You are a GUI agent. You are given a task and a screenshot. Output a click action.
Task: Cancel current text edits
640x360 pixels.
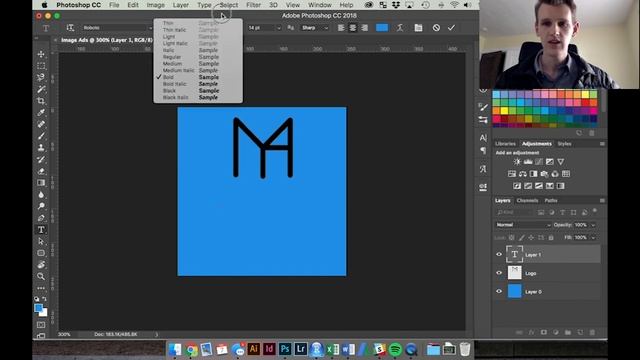click(x=436, y=28)
